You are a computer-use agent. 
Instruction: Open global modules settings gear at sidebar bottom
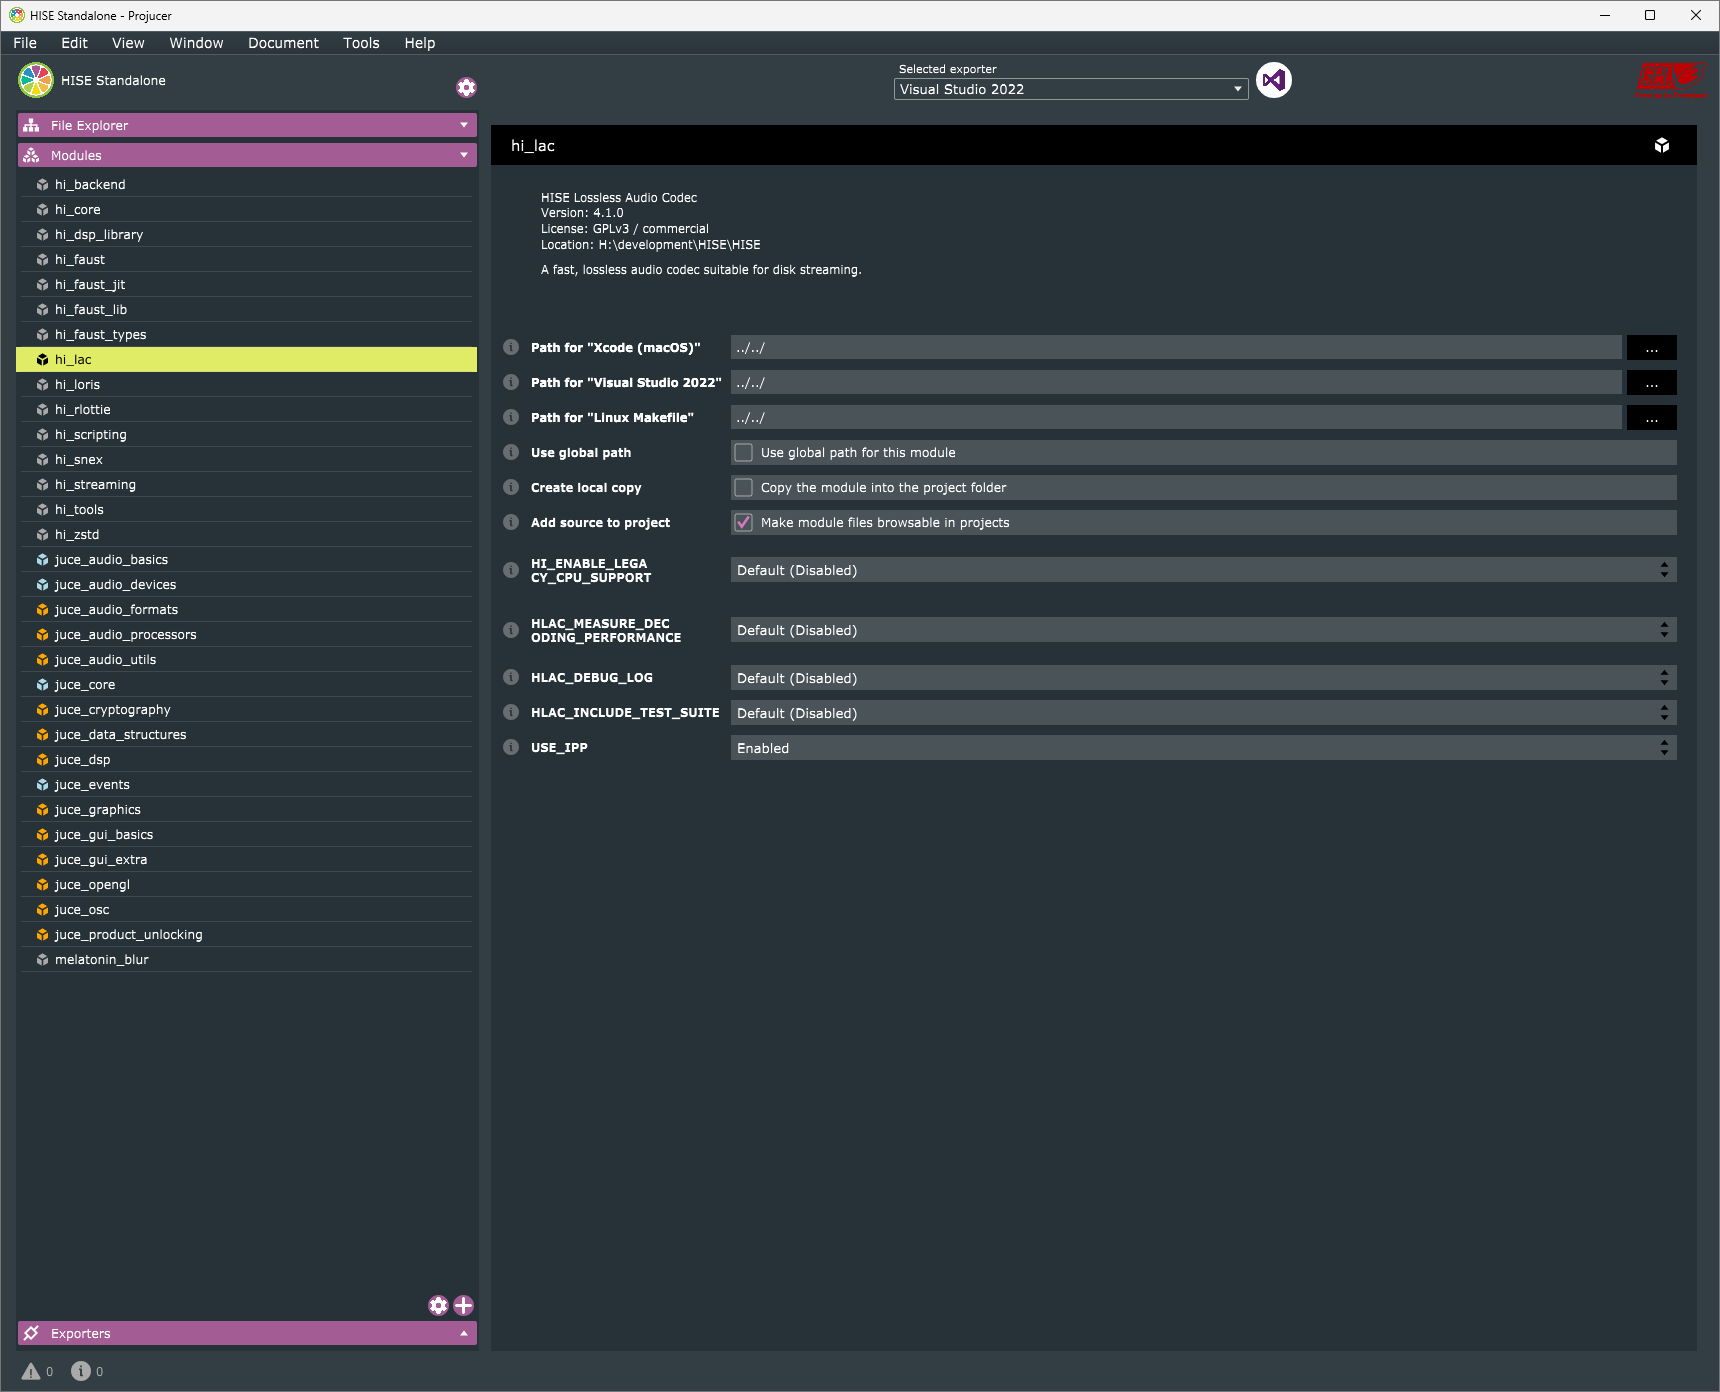point(438,1306)
